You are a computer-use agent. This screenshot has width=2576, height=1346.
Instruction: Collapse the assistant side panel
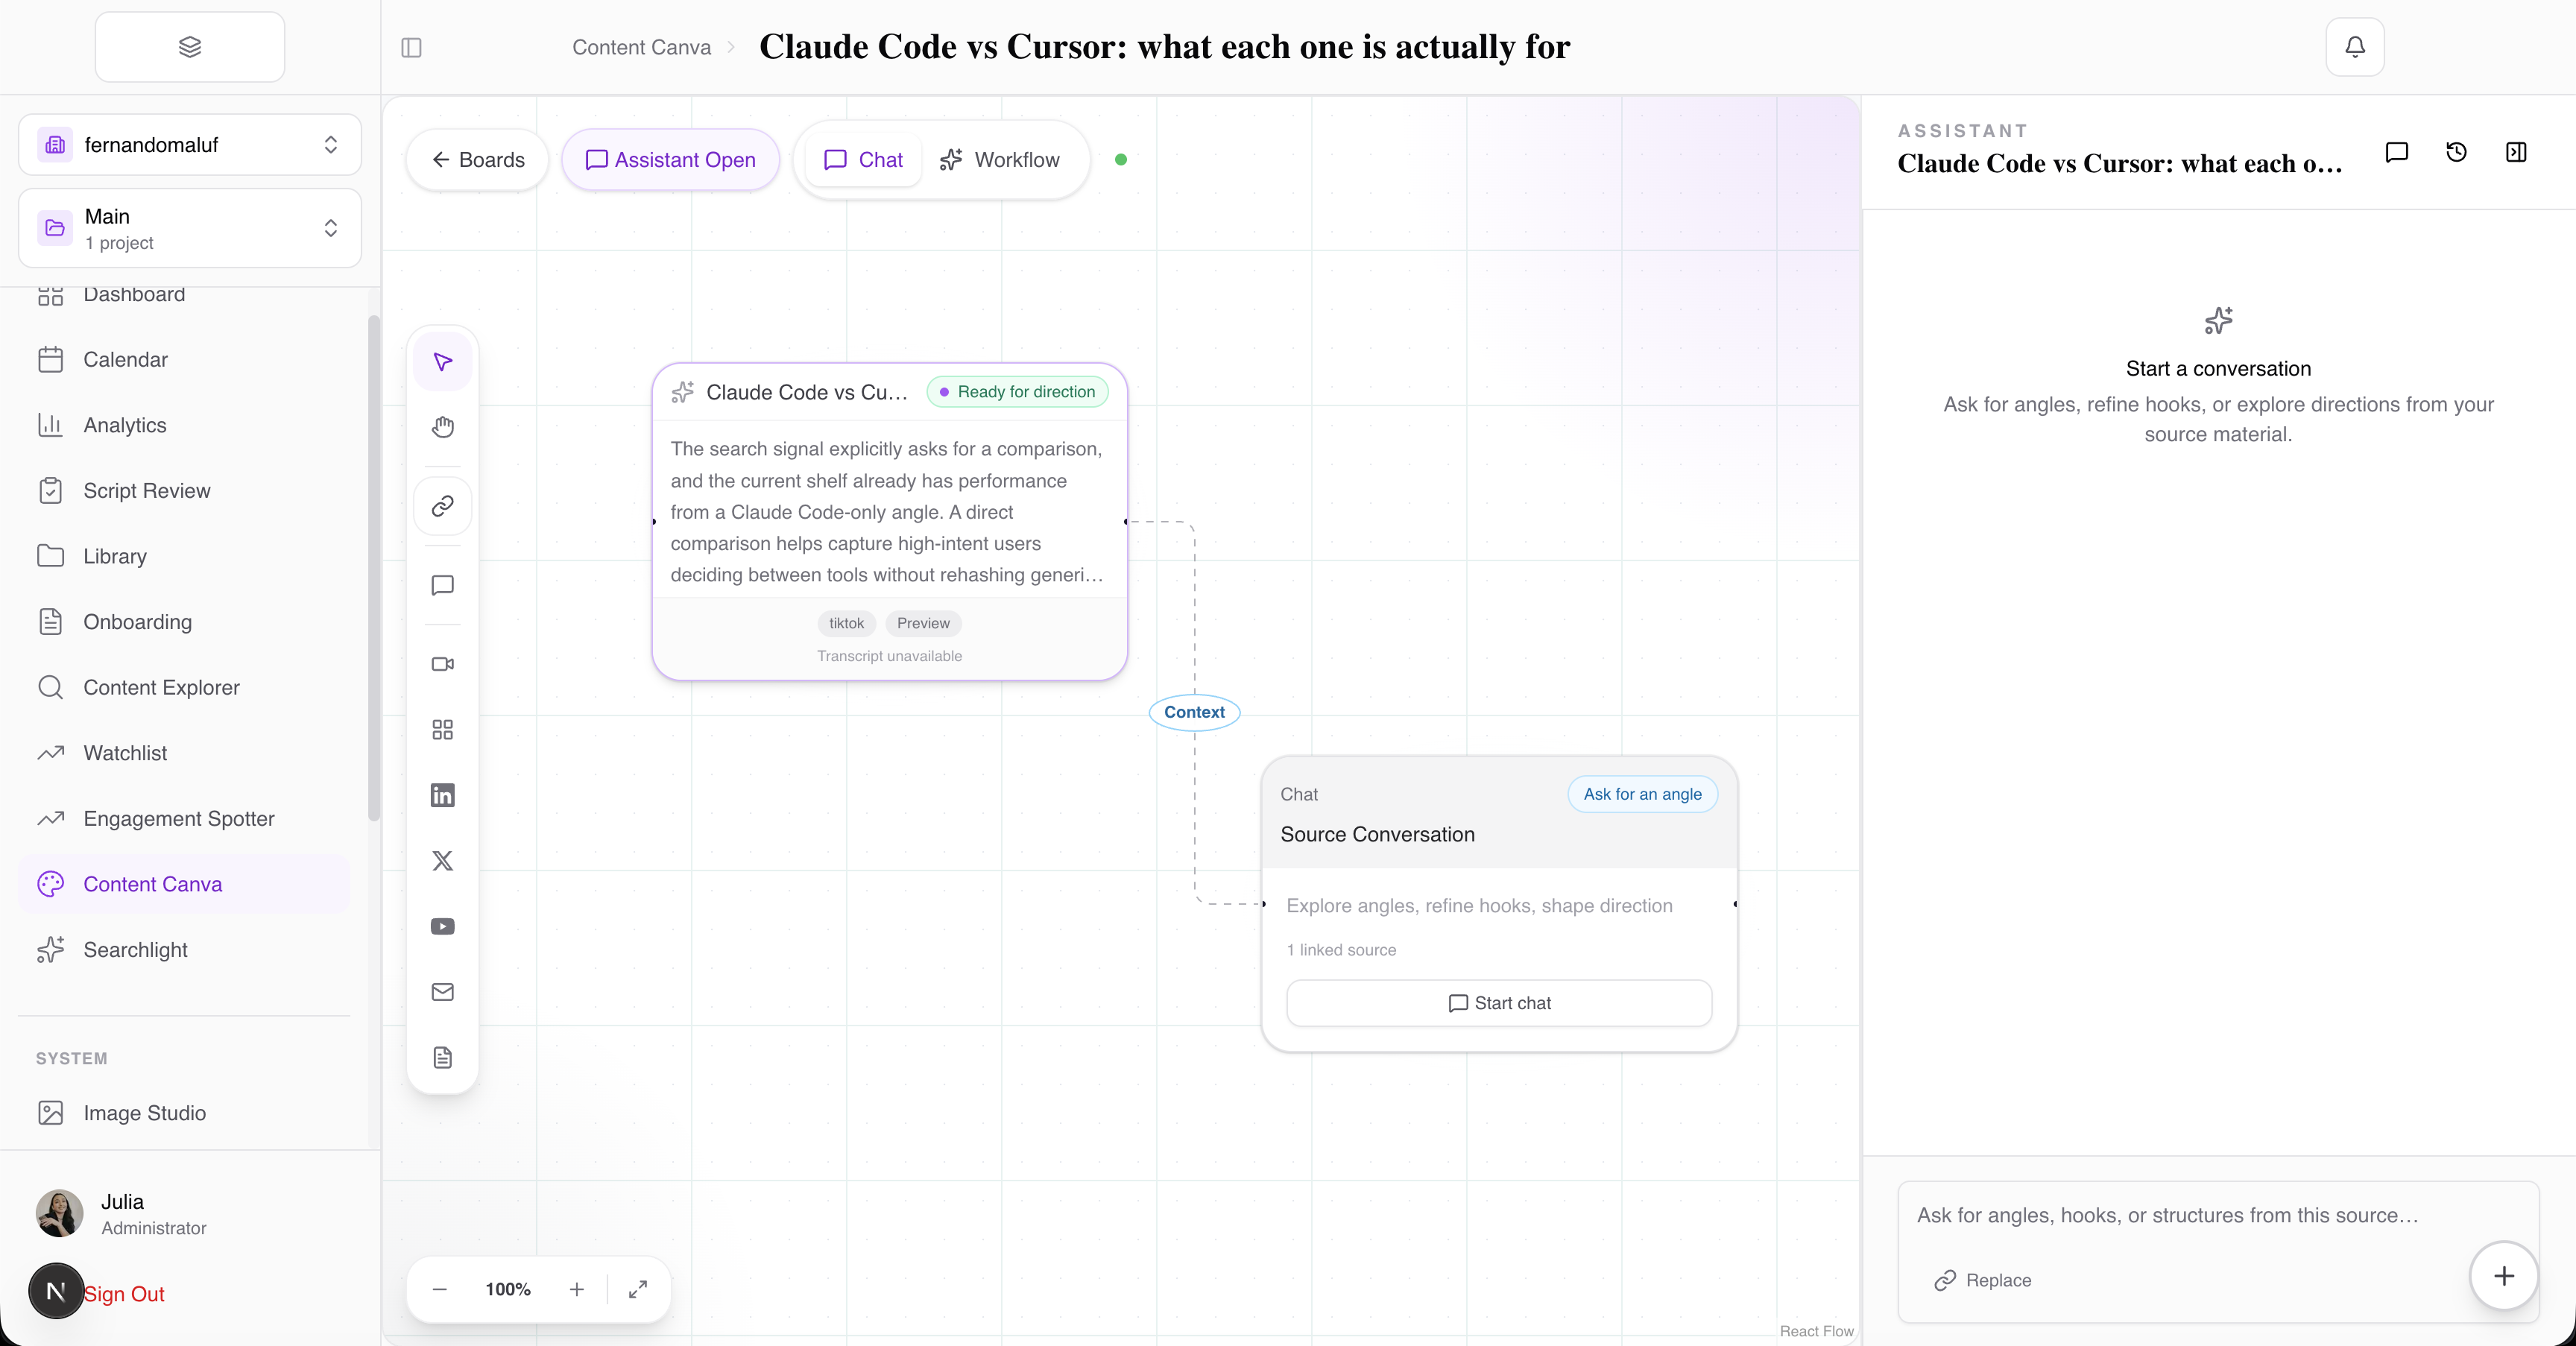pyautogui.click(x=2516, y=152)
